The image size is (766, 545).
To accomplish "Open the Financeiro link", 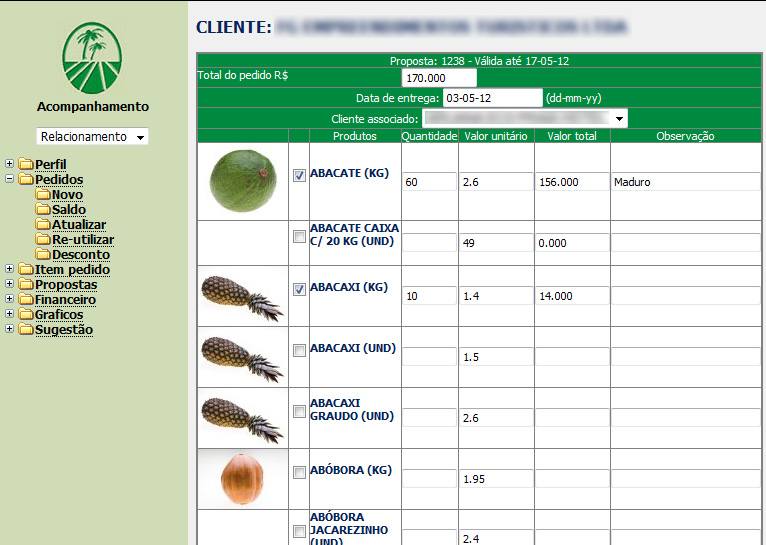I will click(65, 300).
